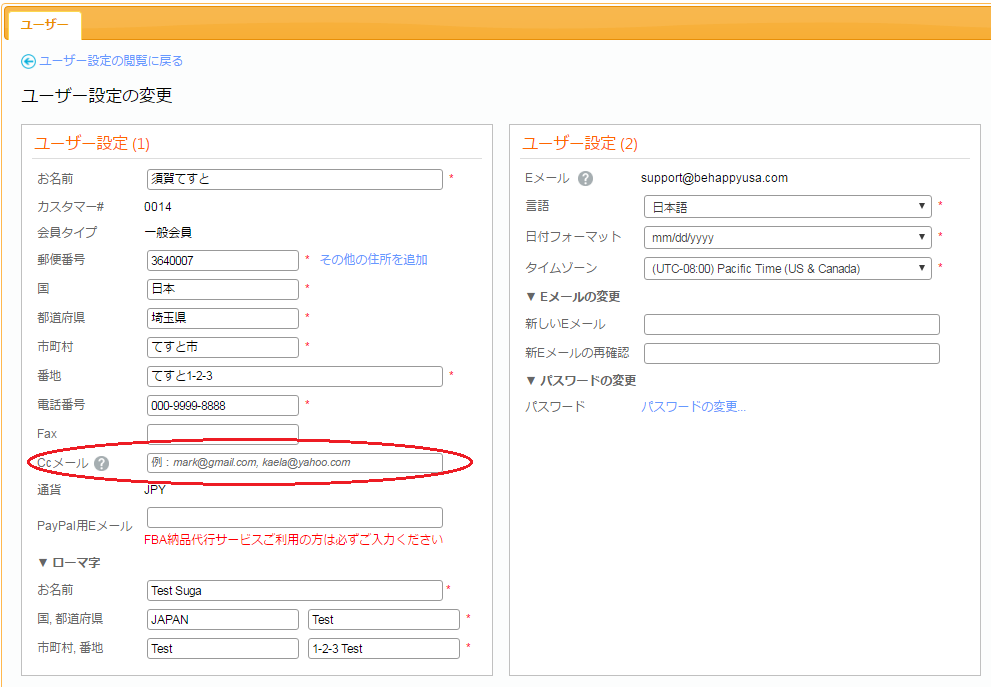
Task: Click the ユーザー設定の閲覧に戻る link
Action: tap(110, 61)
